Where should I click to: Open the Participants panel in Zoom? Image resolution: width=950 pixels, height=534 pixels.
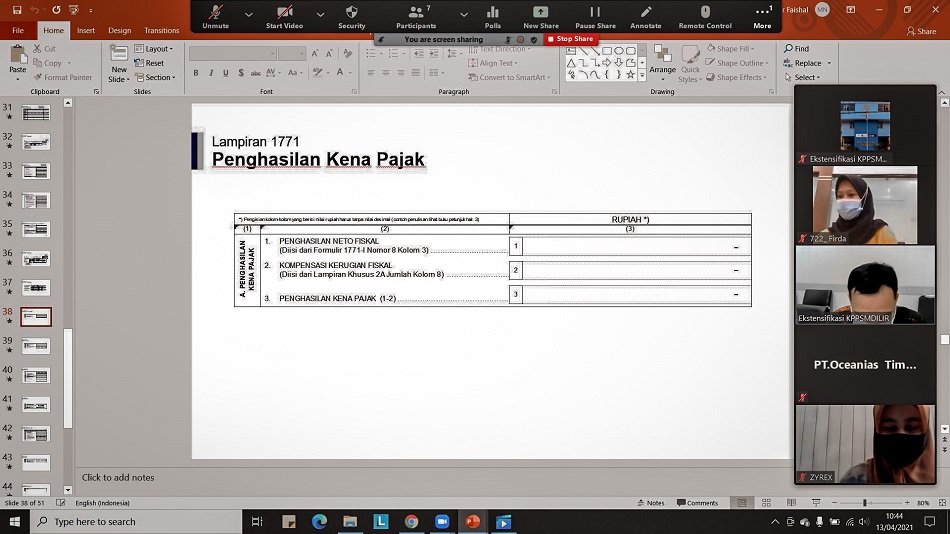[x=415, y=16]
